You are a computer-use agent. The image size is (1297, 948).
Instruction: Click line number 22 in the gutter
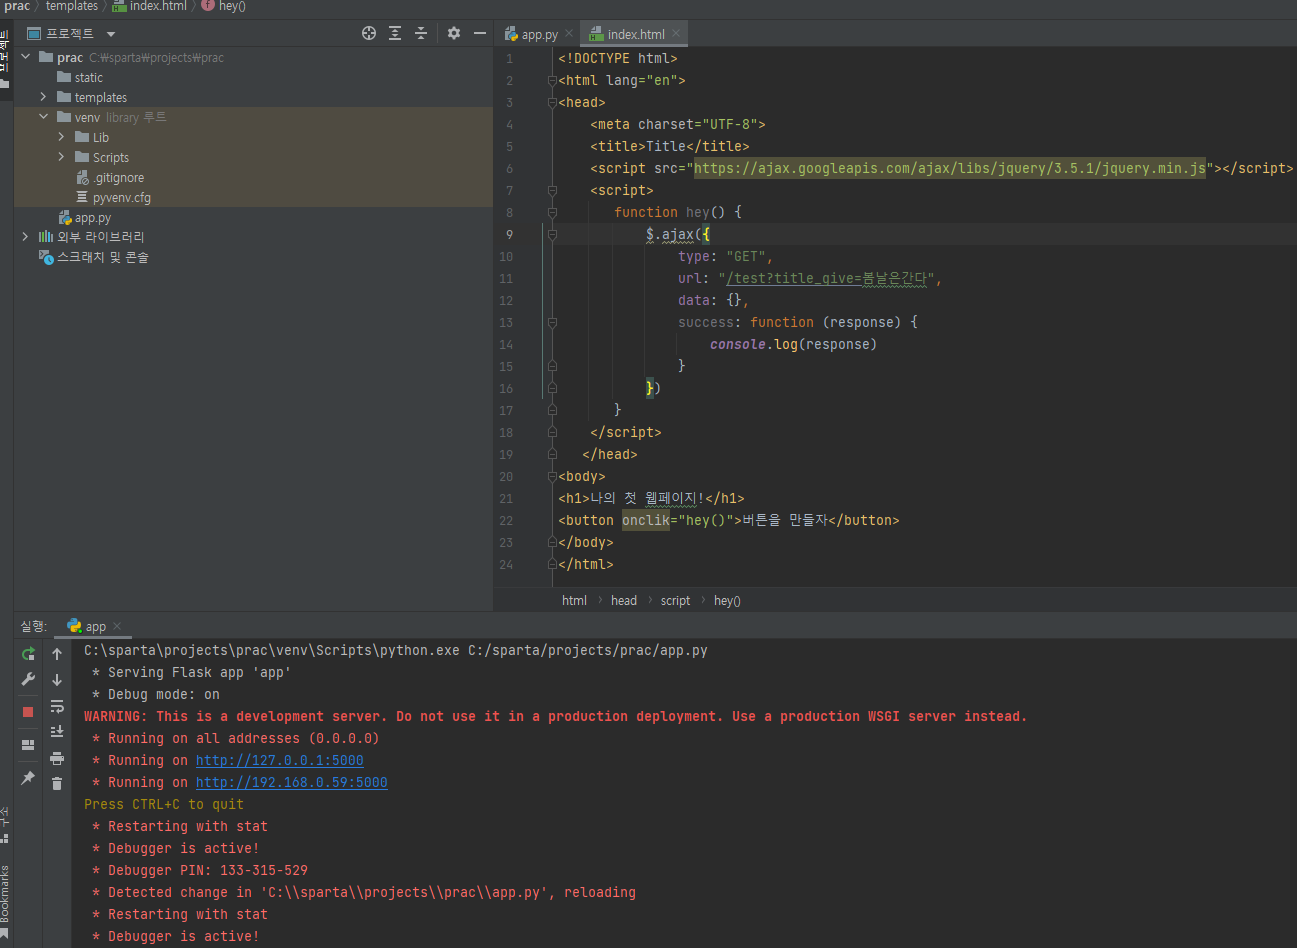(x=506, y=520)
